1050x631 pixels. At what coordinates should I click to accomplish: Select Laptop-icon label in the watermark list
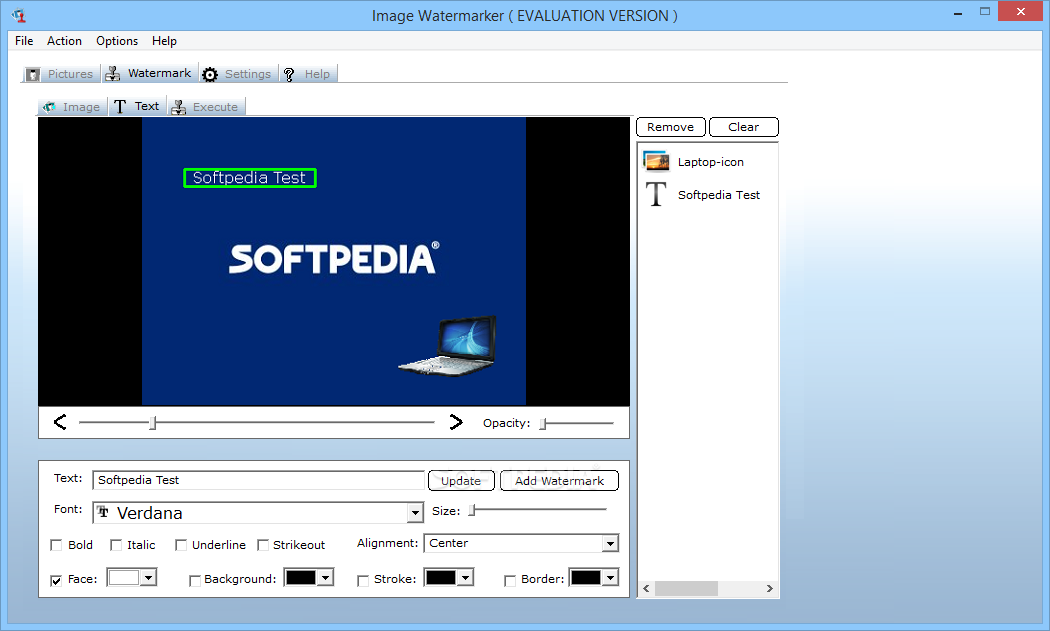[x=710, y=162]
